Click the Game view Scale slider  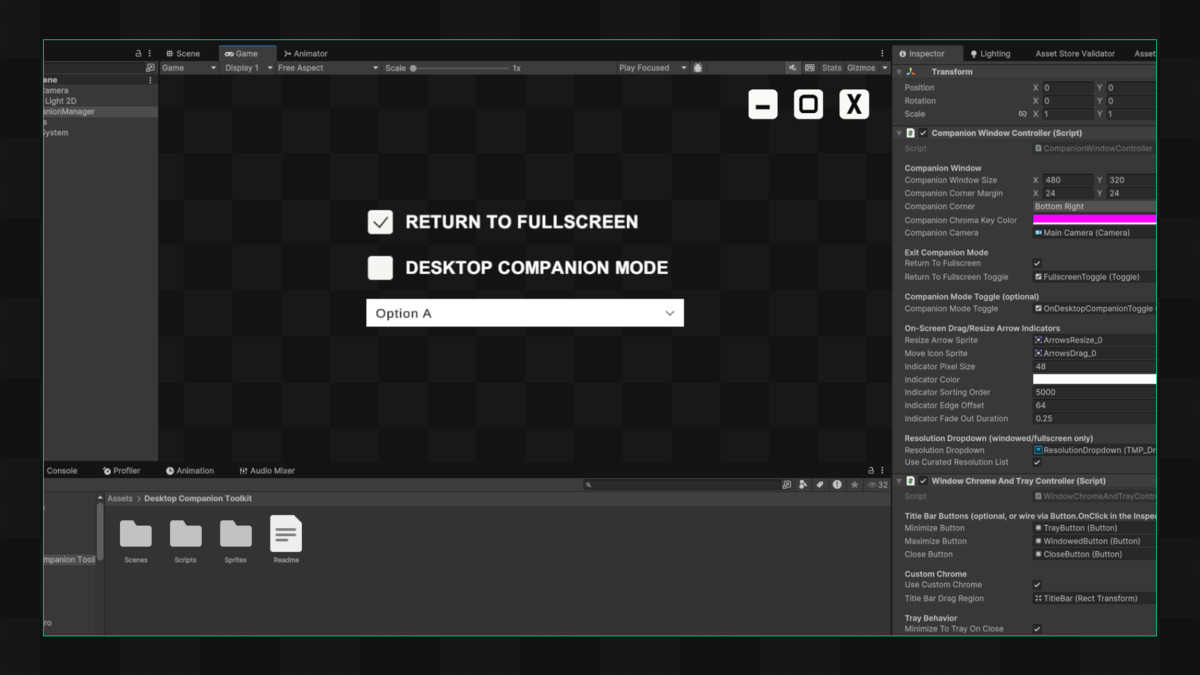coord(461,68)
